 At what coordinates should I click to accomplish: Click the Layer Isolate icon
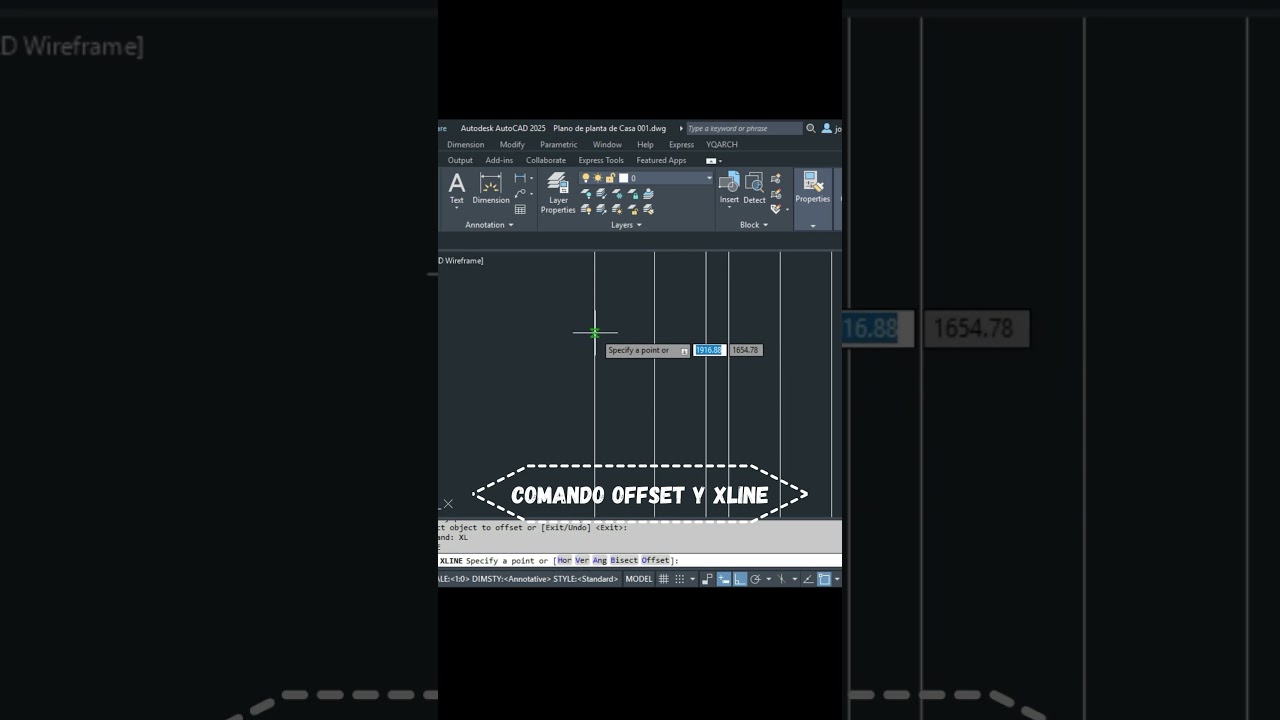click(x=601, y=194)
